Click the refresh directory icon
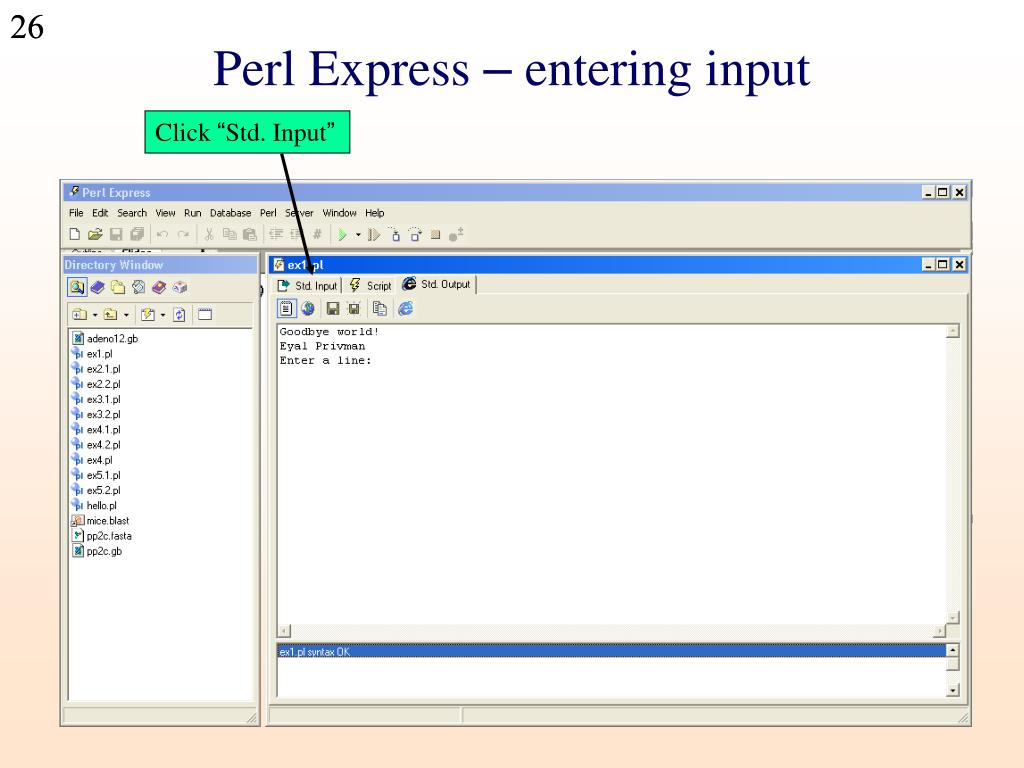This screenshot has height=768, width=1024. tap(179, 315)
